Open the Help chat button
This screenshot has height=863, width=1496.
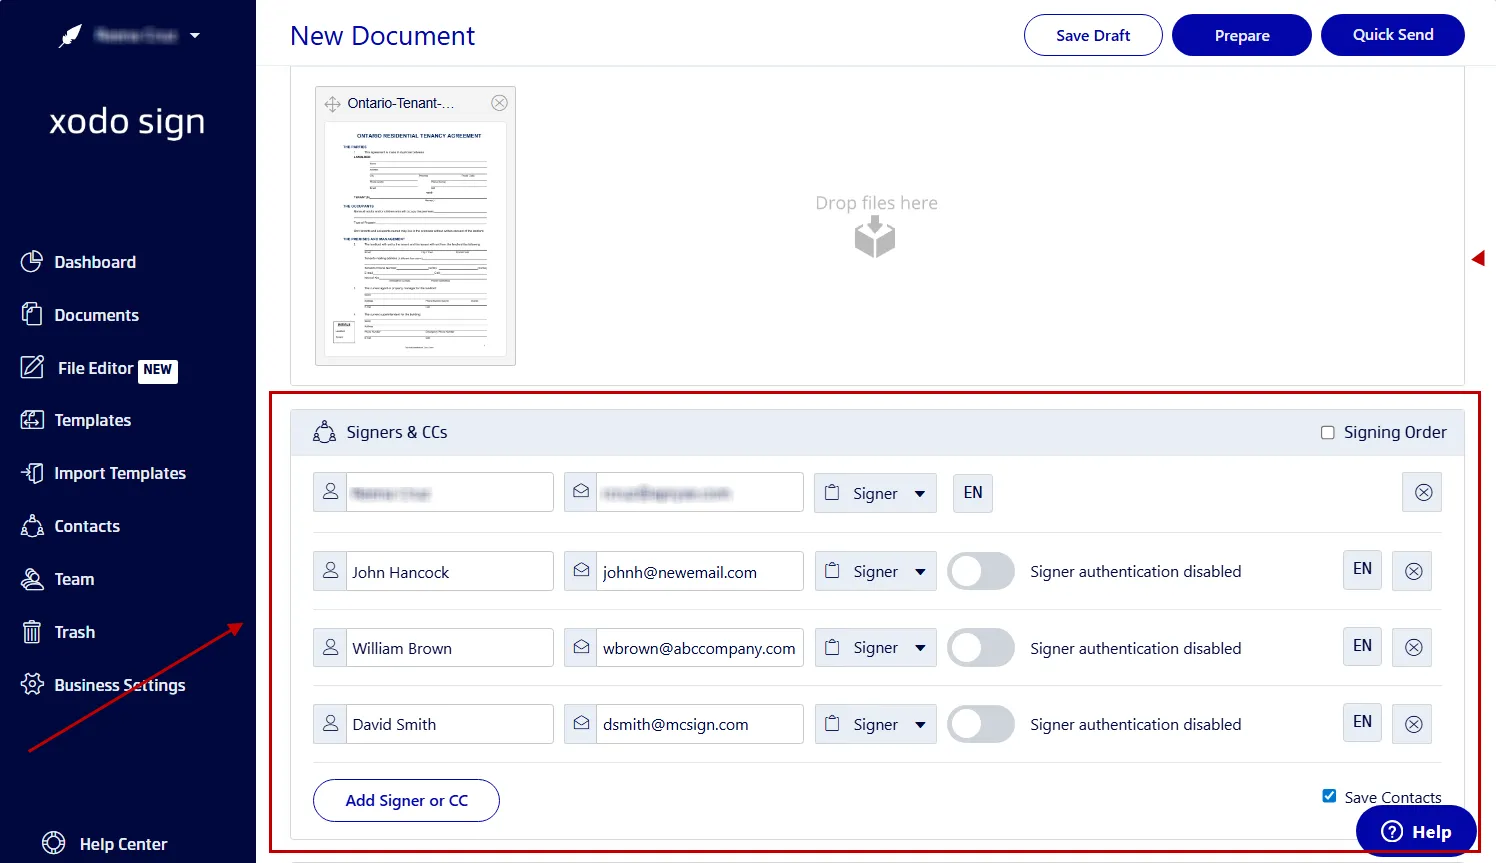click(x=1416, y=831)
